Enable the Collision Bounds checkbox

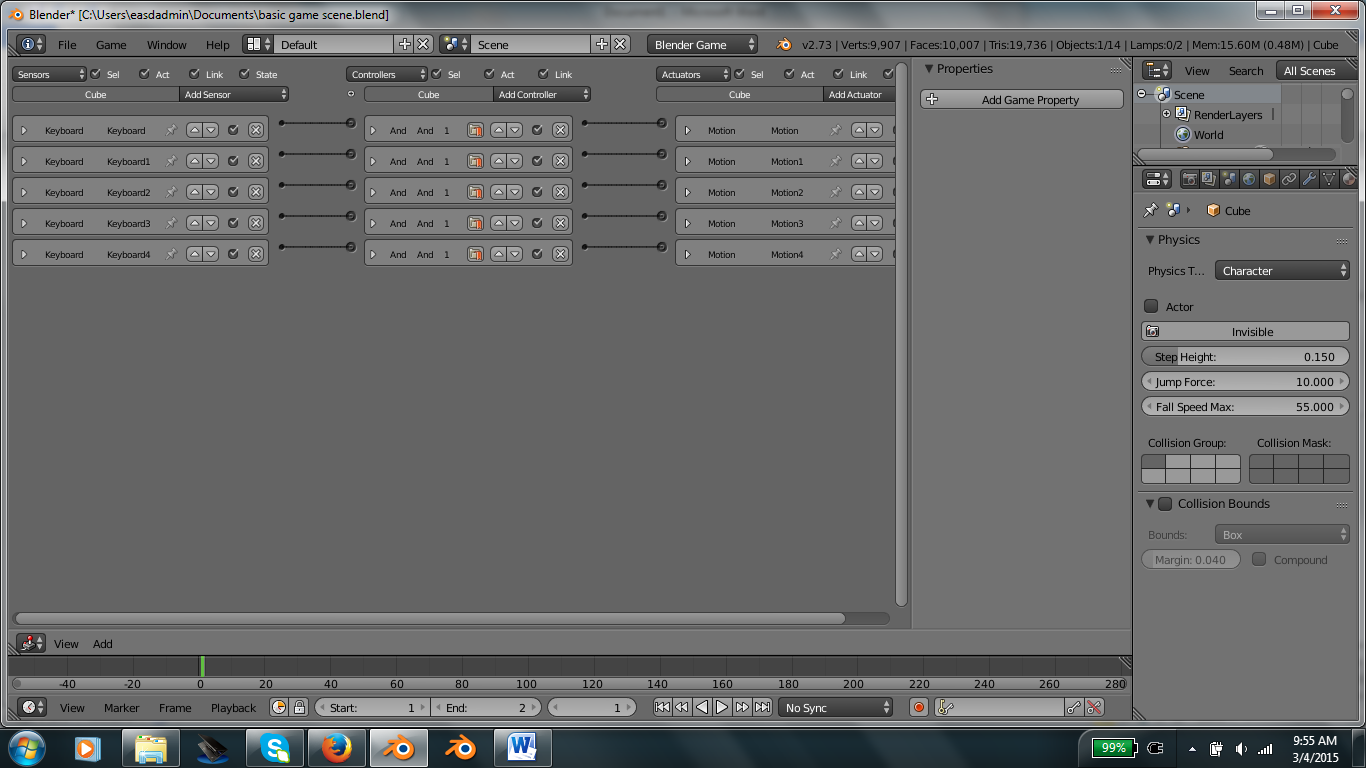pyautogui.click(x=1165, y=504)
